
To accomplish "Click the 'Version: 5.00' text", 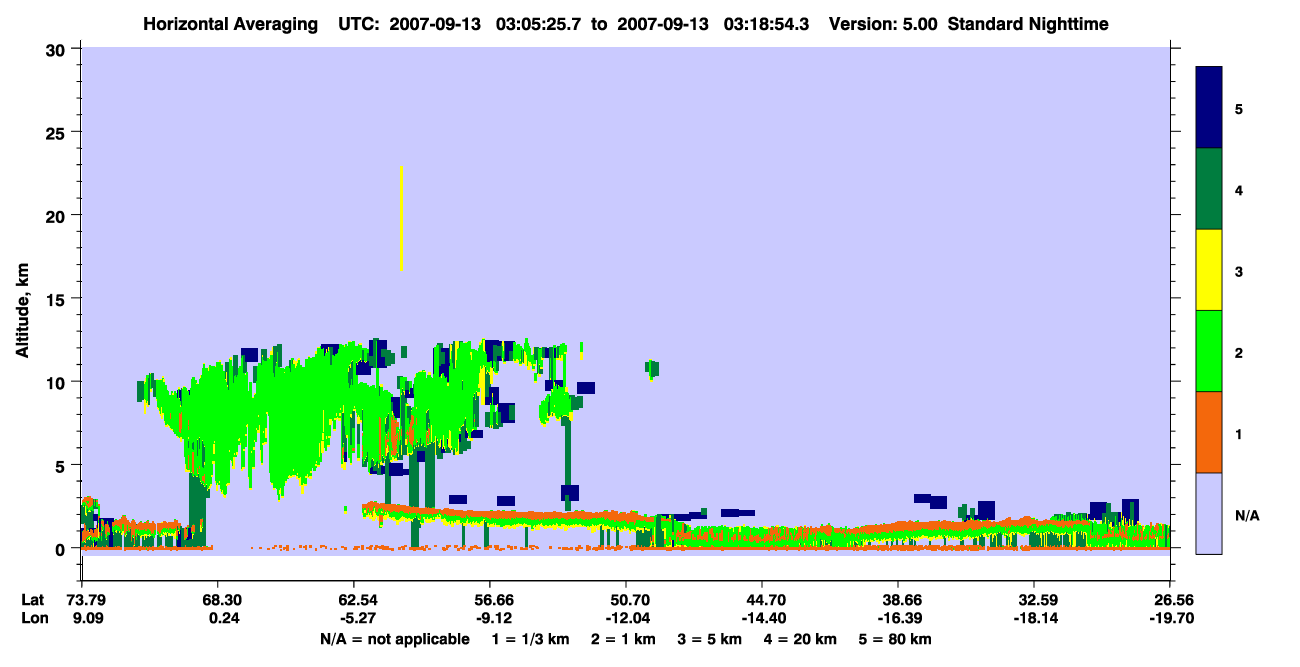I will click(882, 23).
